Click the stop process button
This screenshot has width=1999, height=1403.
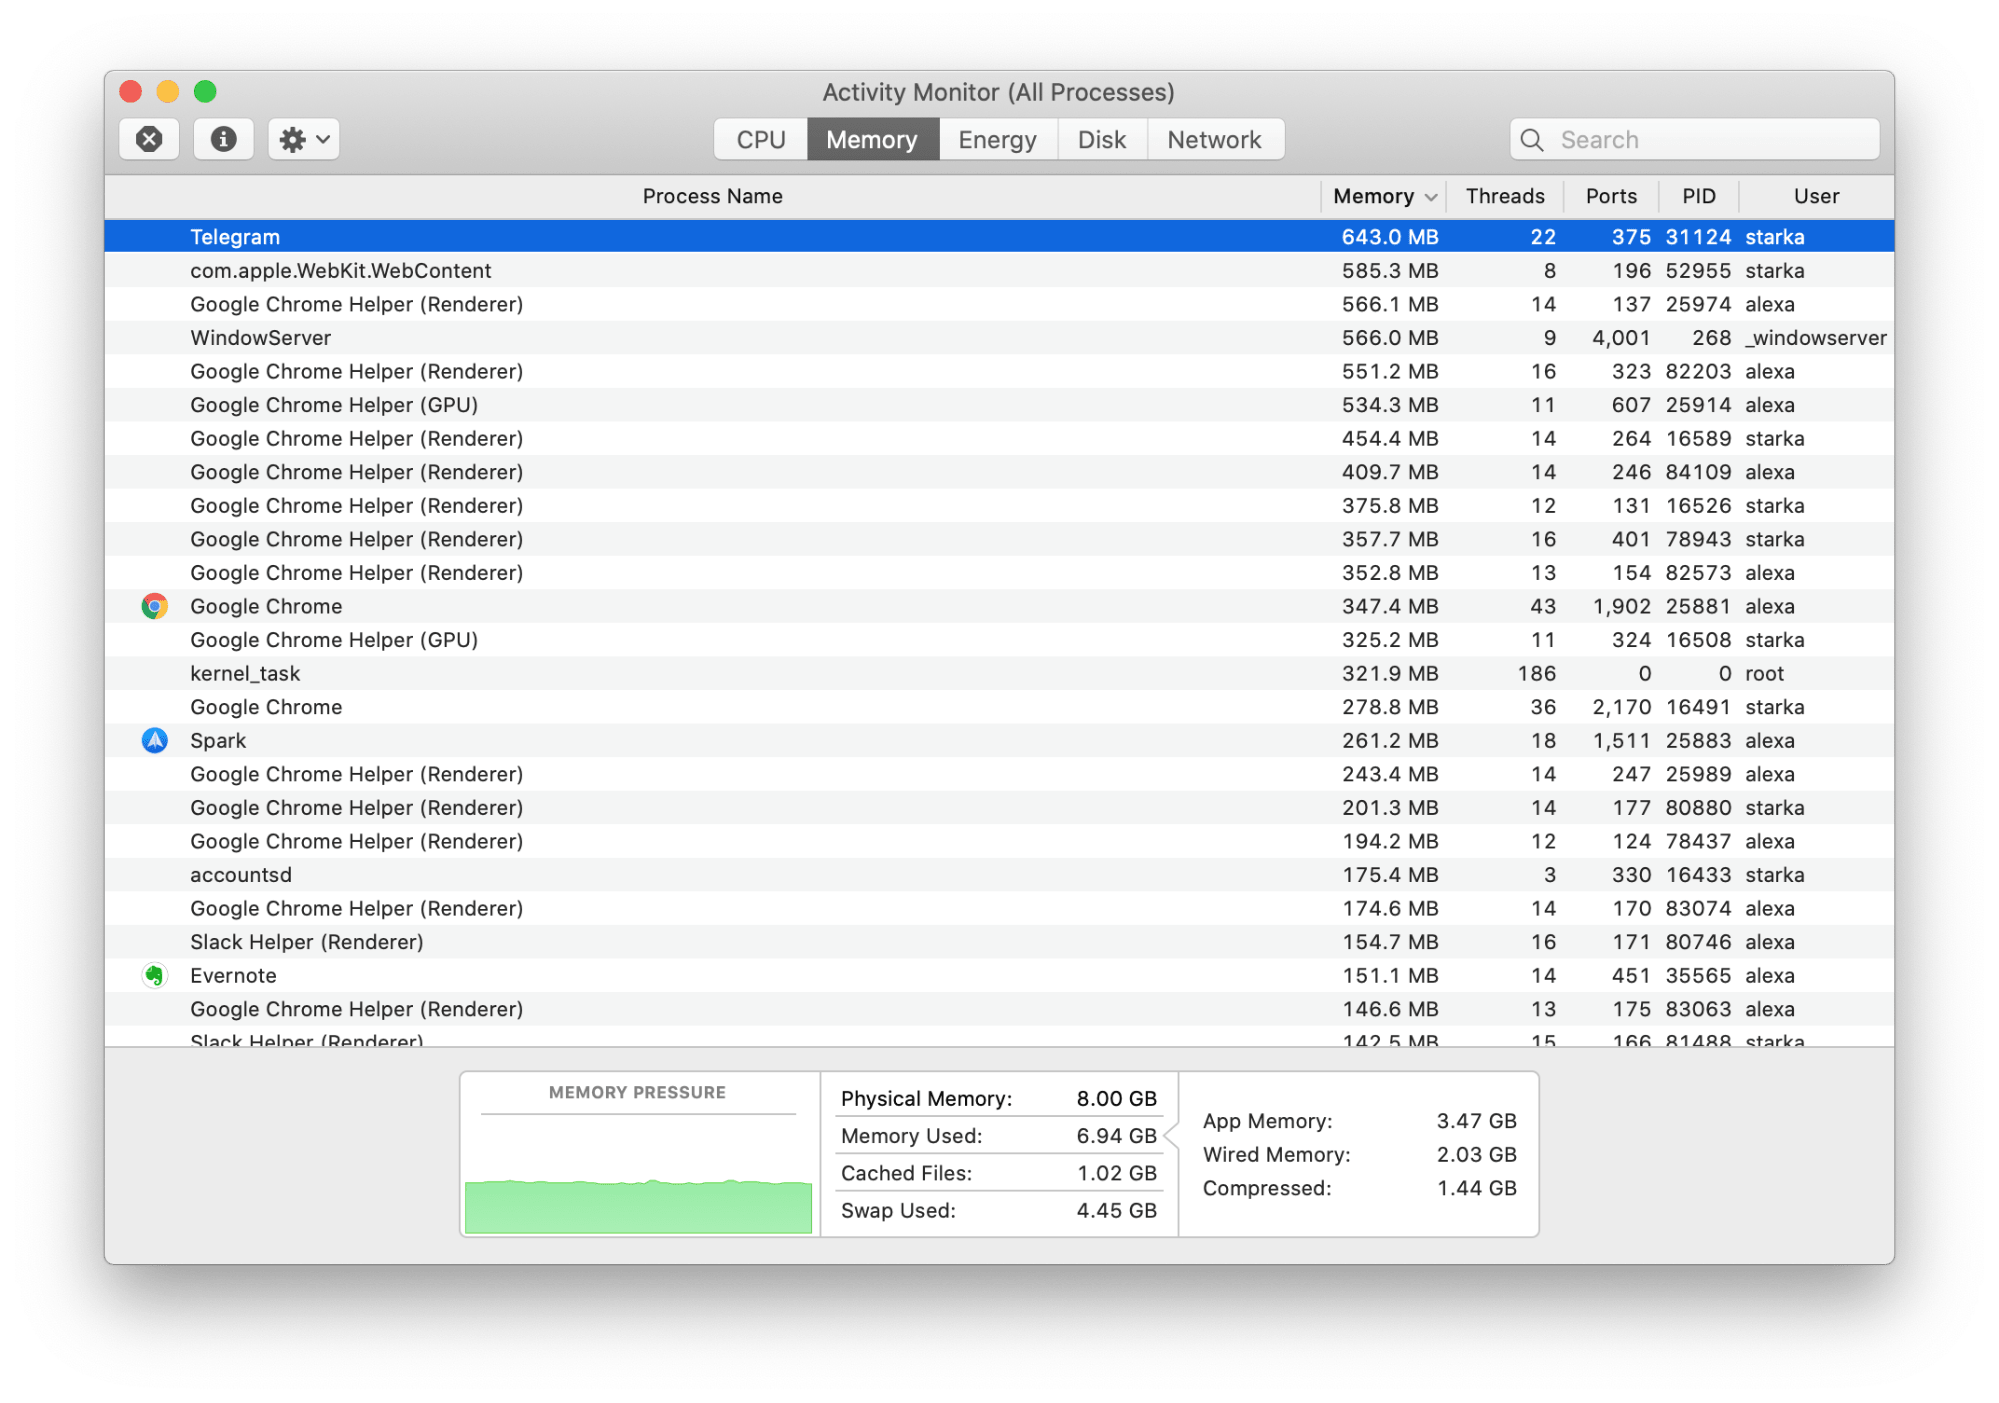click(x=152, y=140)
